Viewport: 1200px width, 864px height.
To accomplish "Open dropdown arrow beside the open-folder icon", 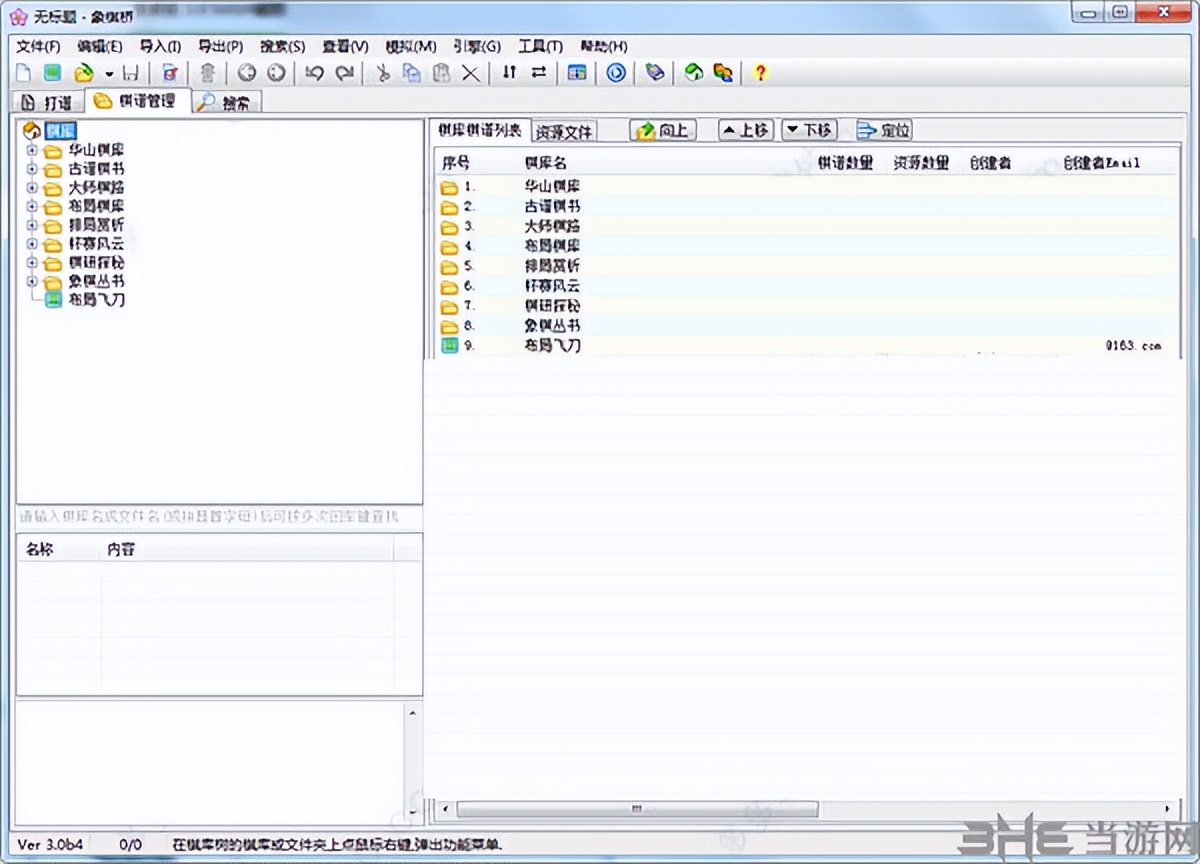I will pyautogui.click(x=108, y=74).
